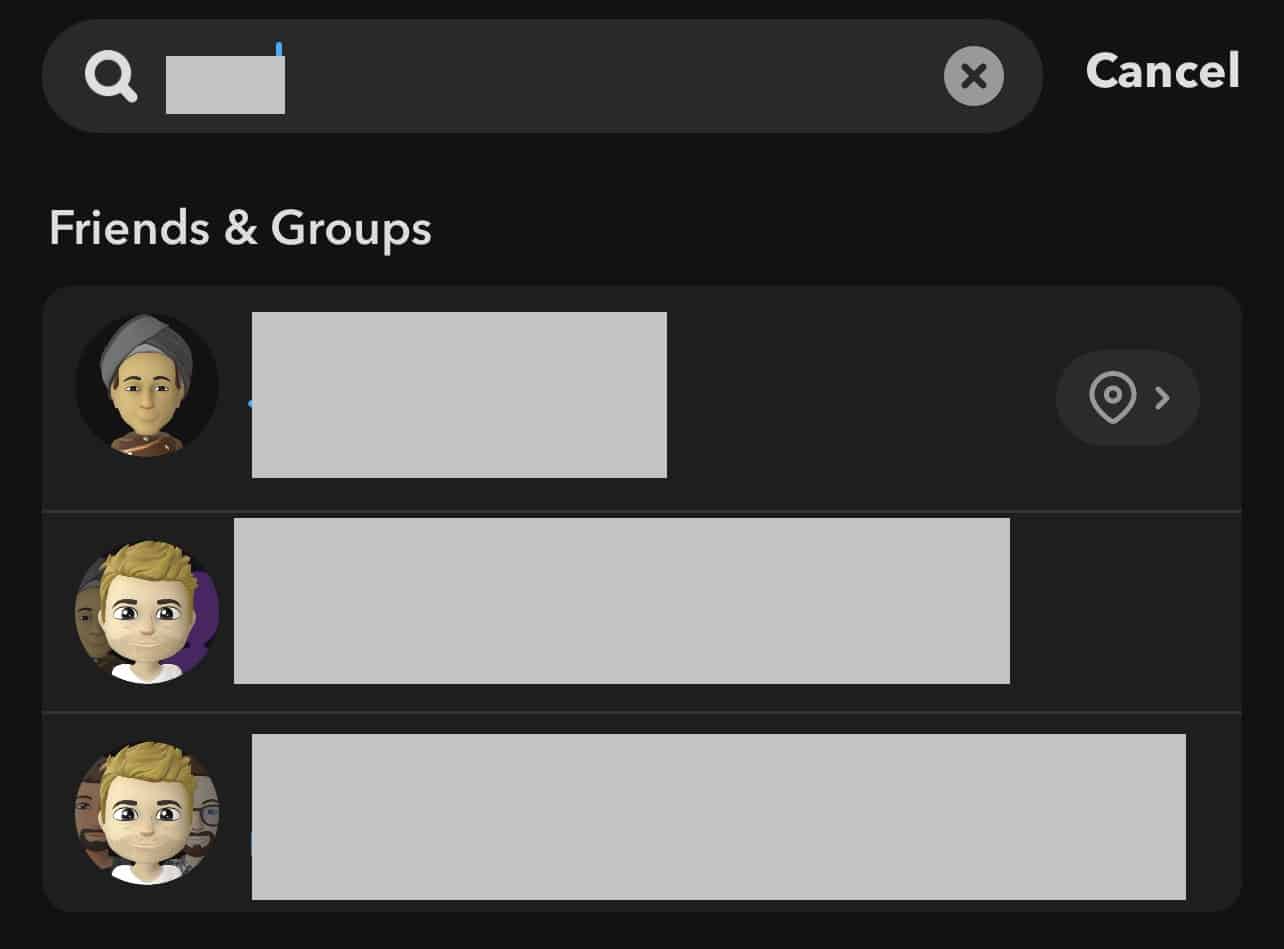Viewport: 1284px width, 949px height.
Task: Click the magnifying glass search icon
Action: click(x=111, y=76)
